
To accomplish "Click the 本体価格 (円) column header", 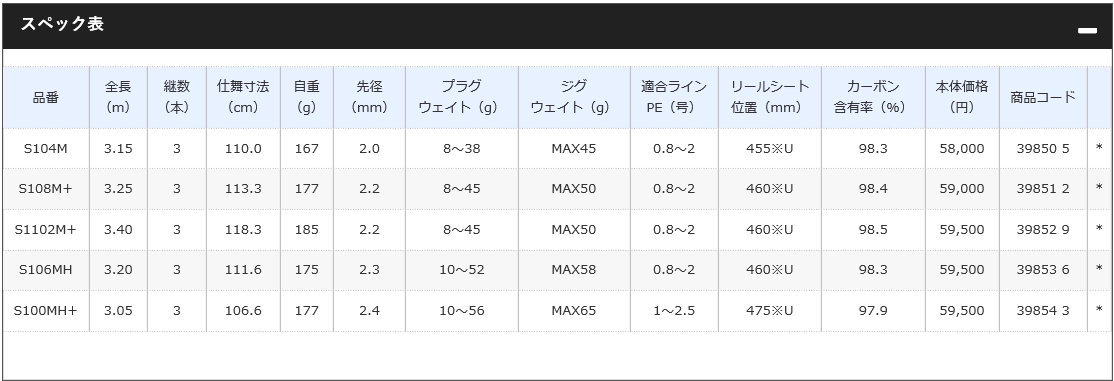I will [x=962, y=97].
